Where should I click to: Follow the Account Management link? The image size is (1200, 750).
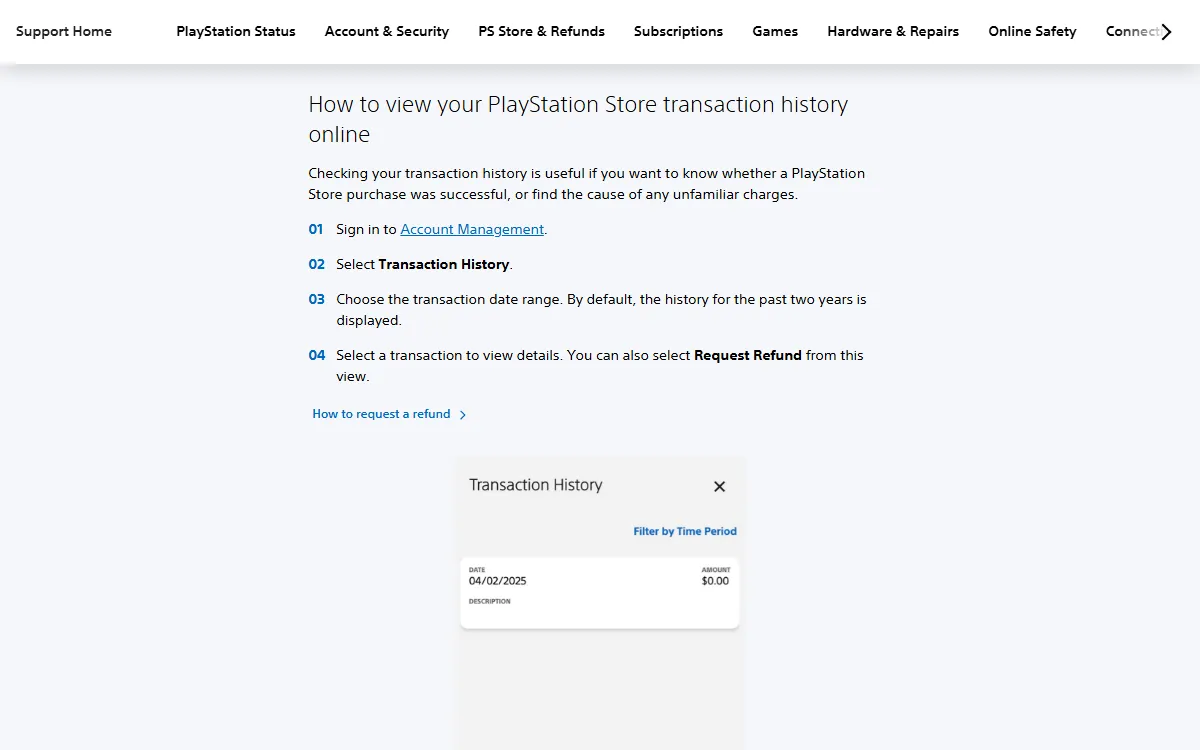[x=472, y=229]
